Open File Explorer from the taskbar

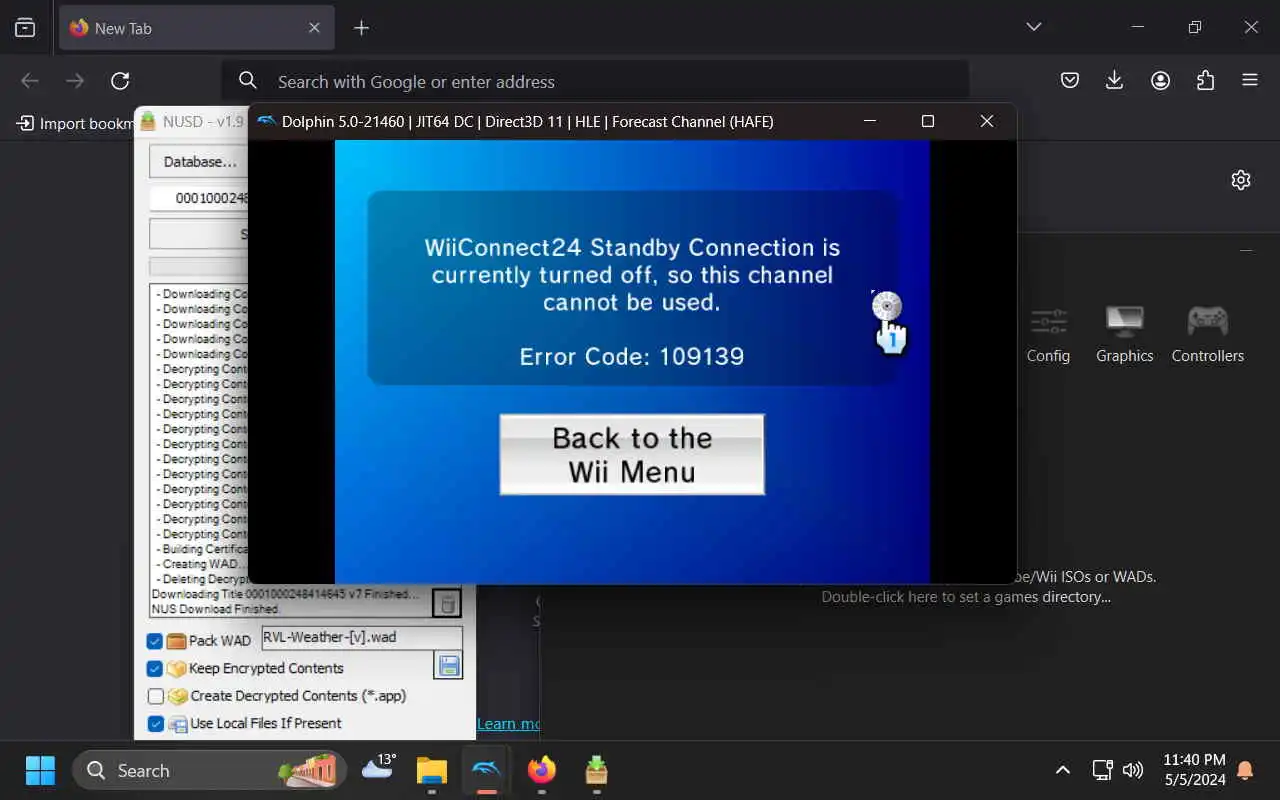click(x=432, y=770)
